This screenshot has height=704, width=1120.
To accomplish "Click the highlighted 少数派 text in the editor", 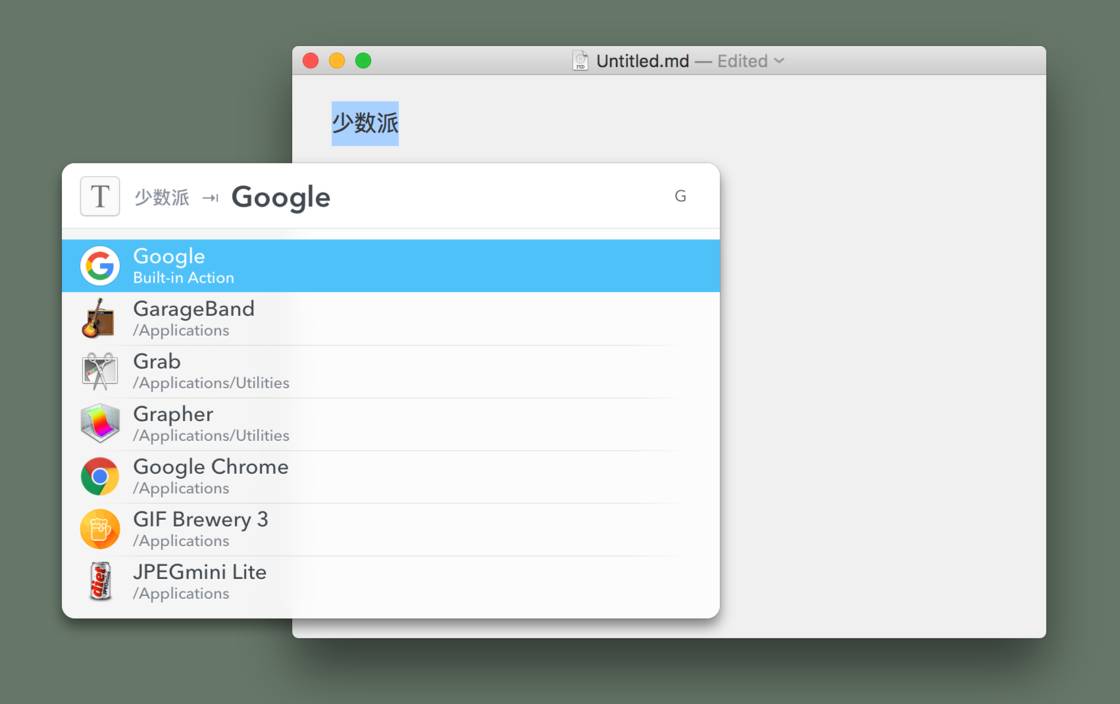I will coord(365,124).
